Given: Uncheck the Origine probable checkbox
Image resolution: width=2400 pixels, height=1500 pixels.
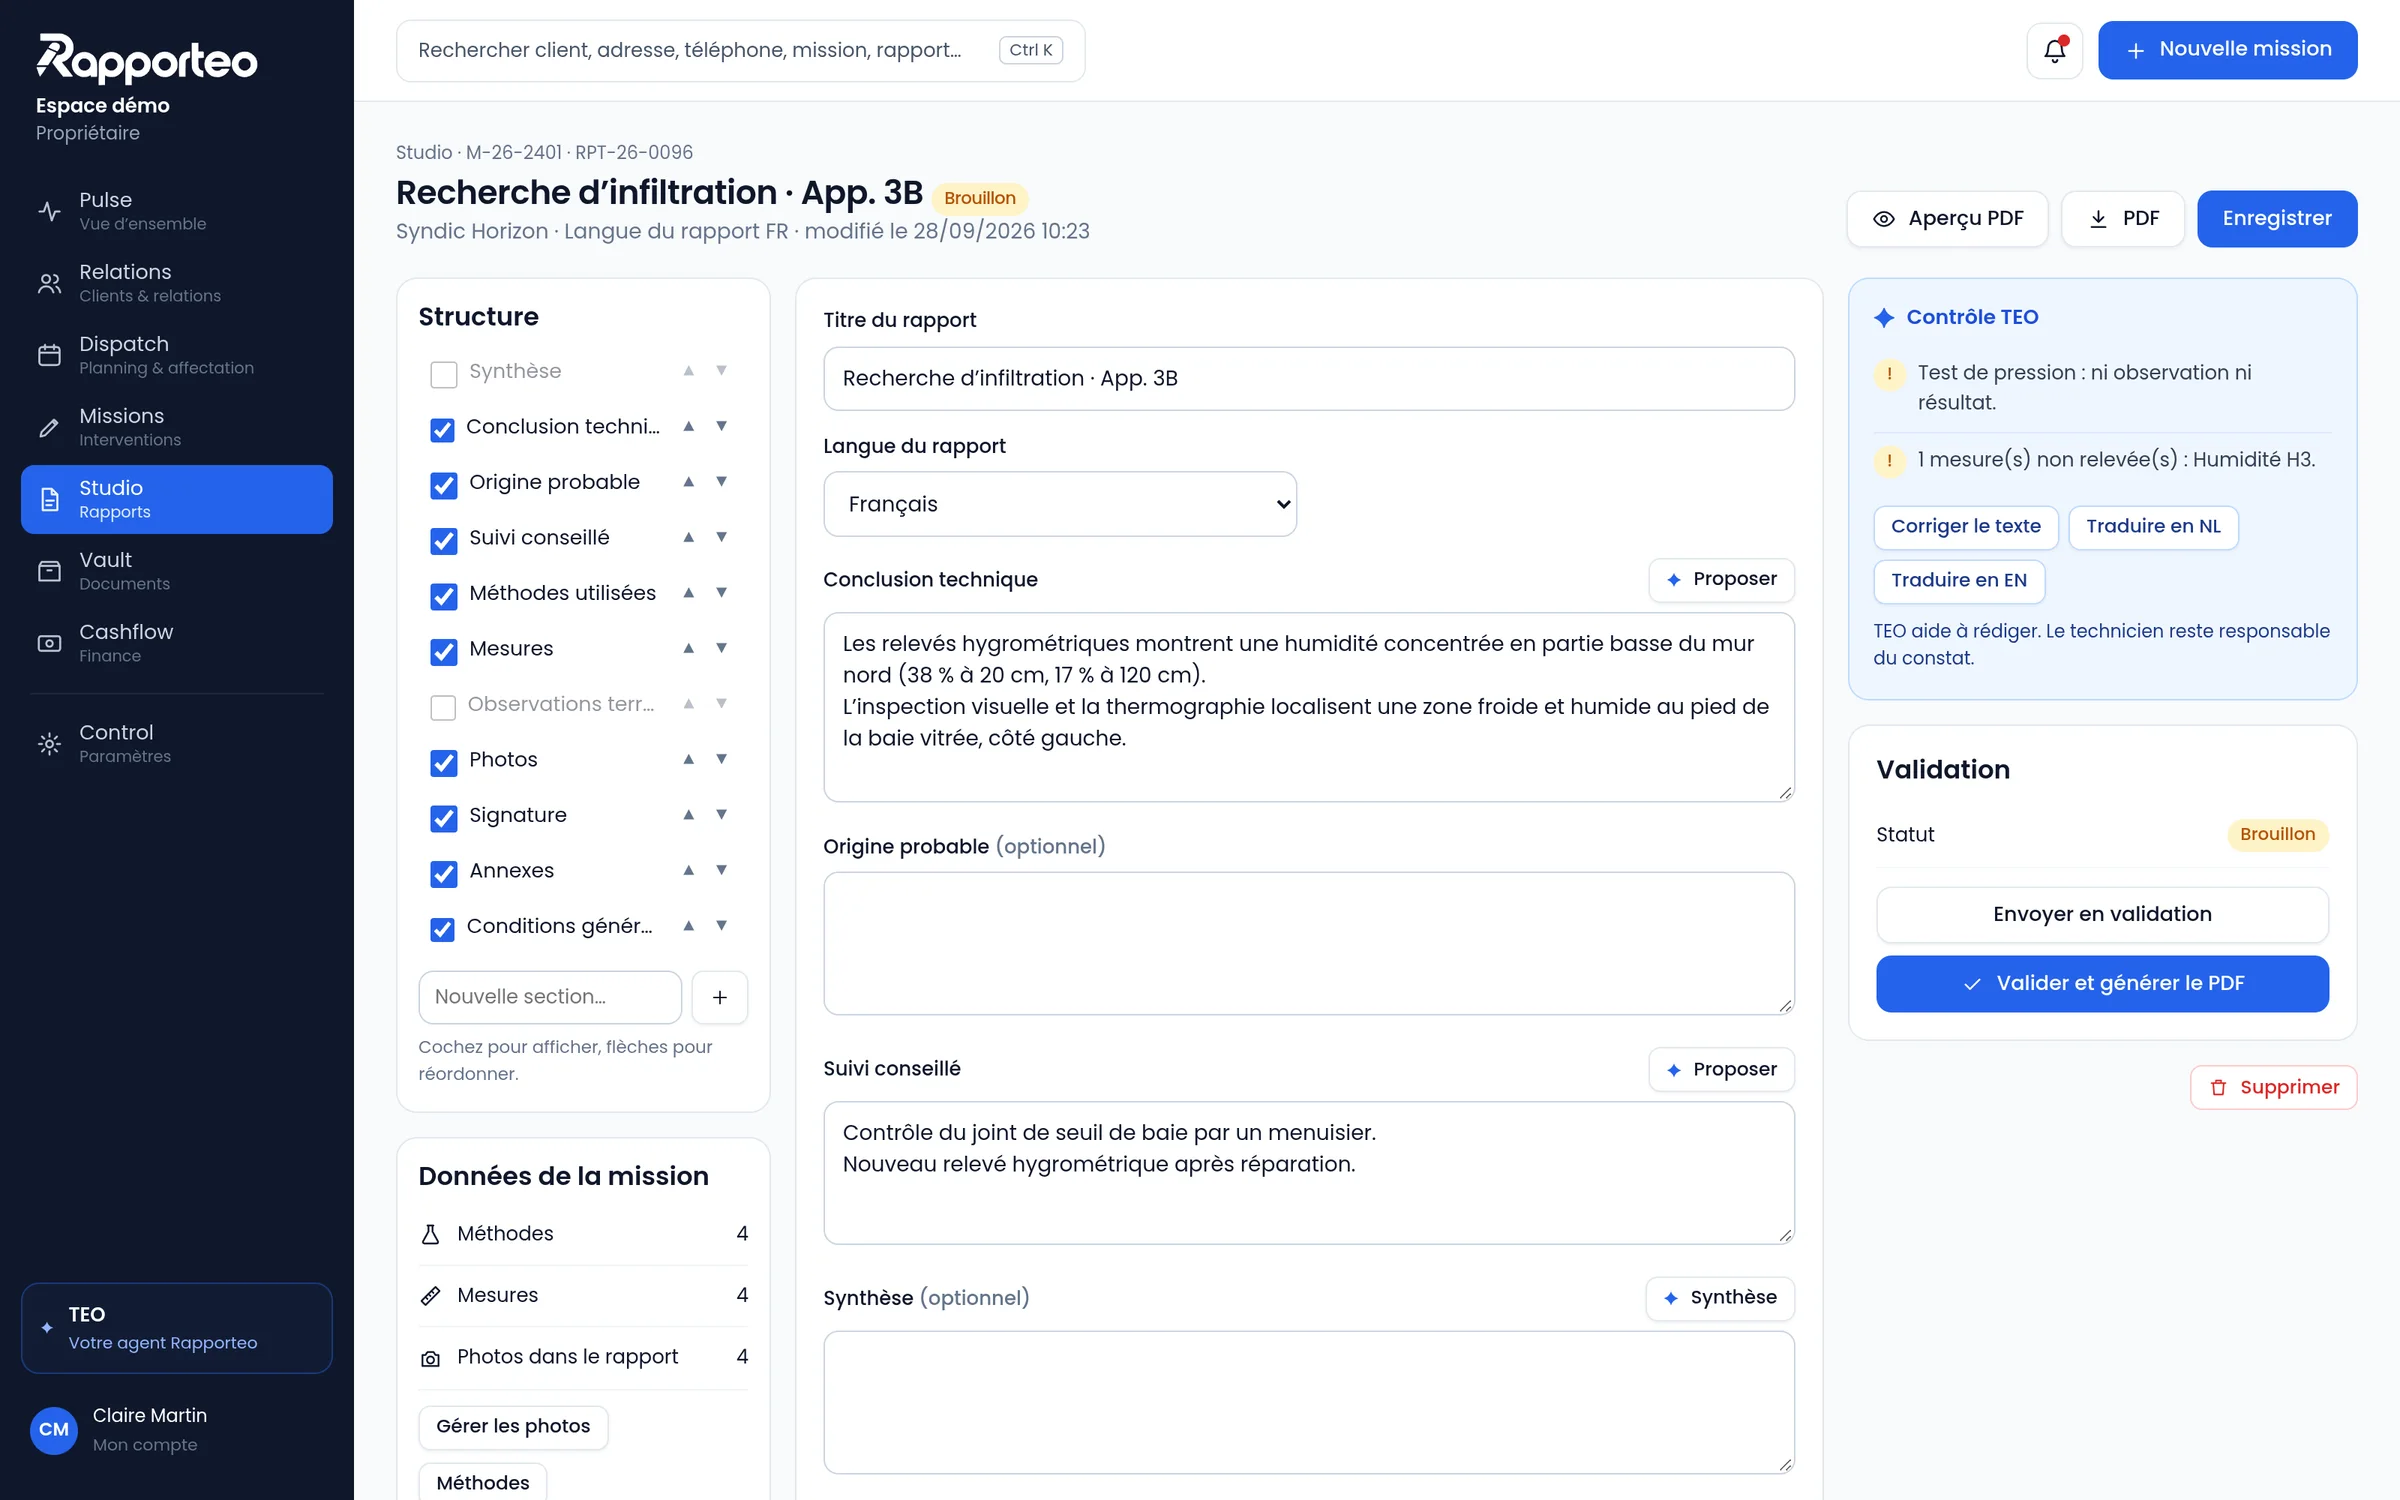Looking at the screenshot, I should (x=443, y=485).
